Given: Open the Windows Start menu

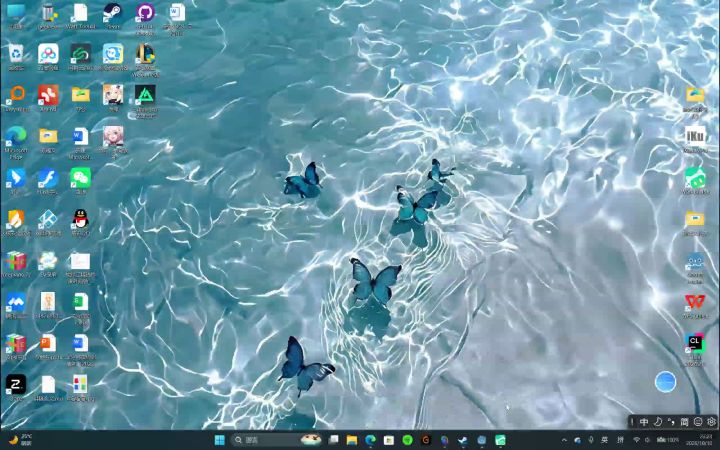Looking at the screenshot, I should coord(219,440).
